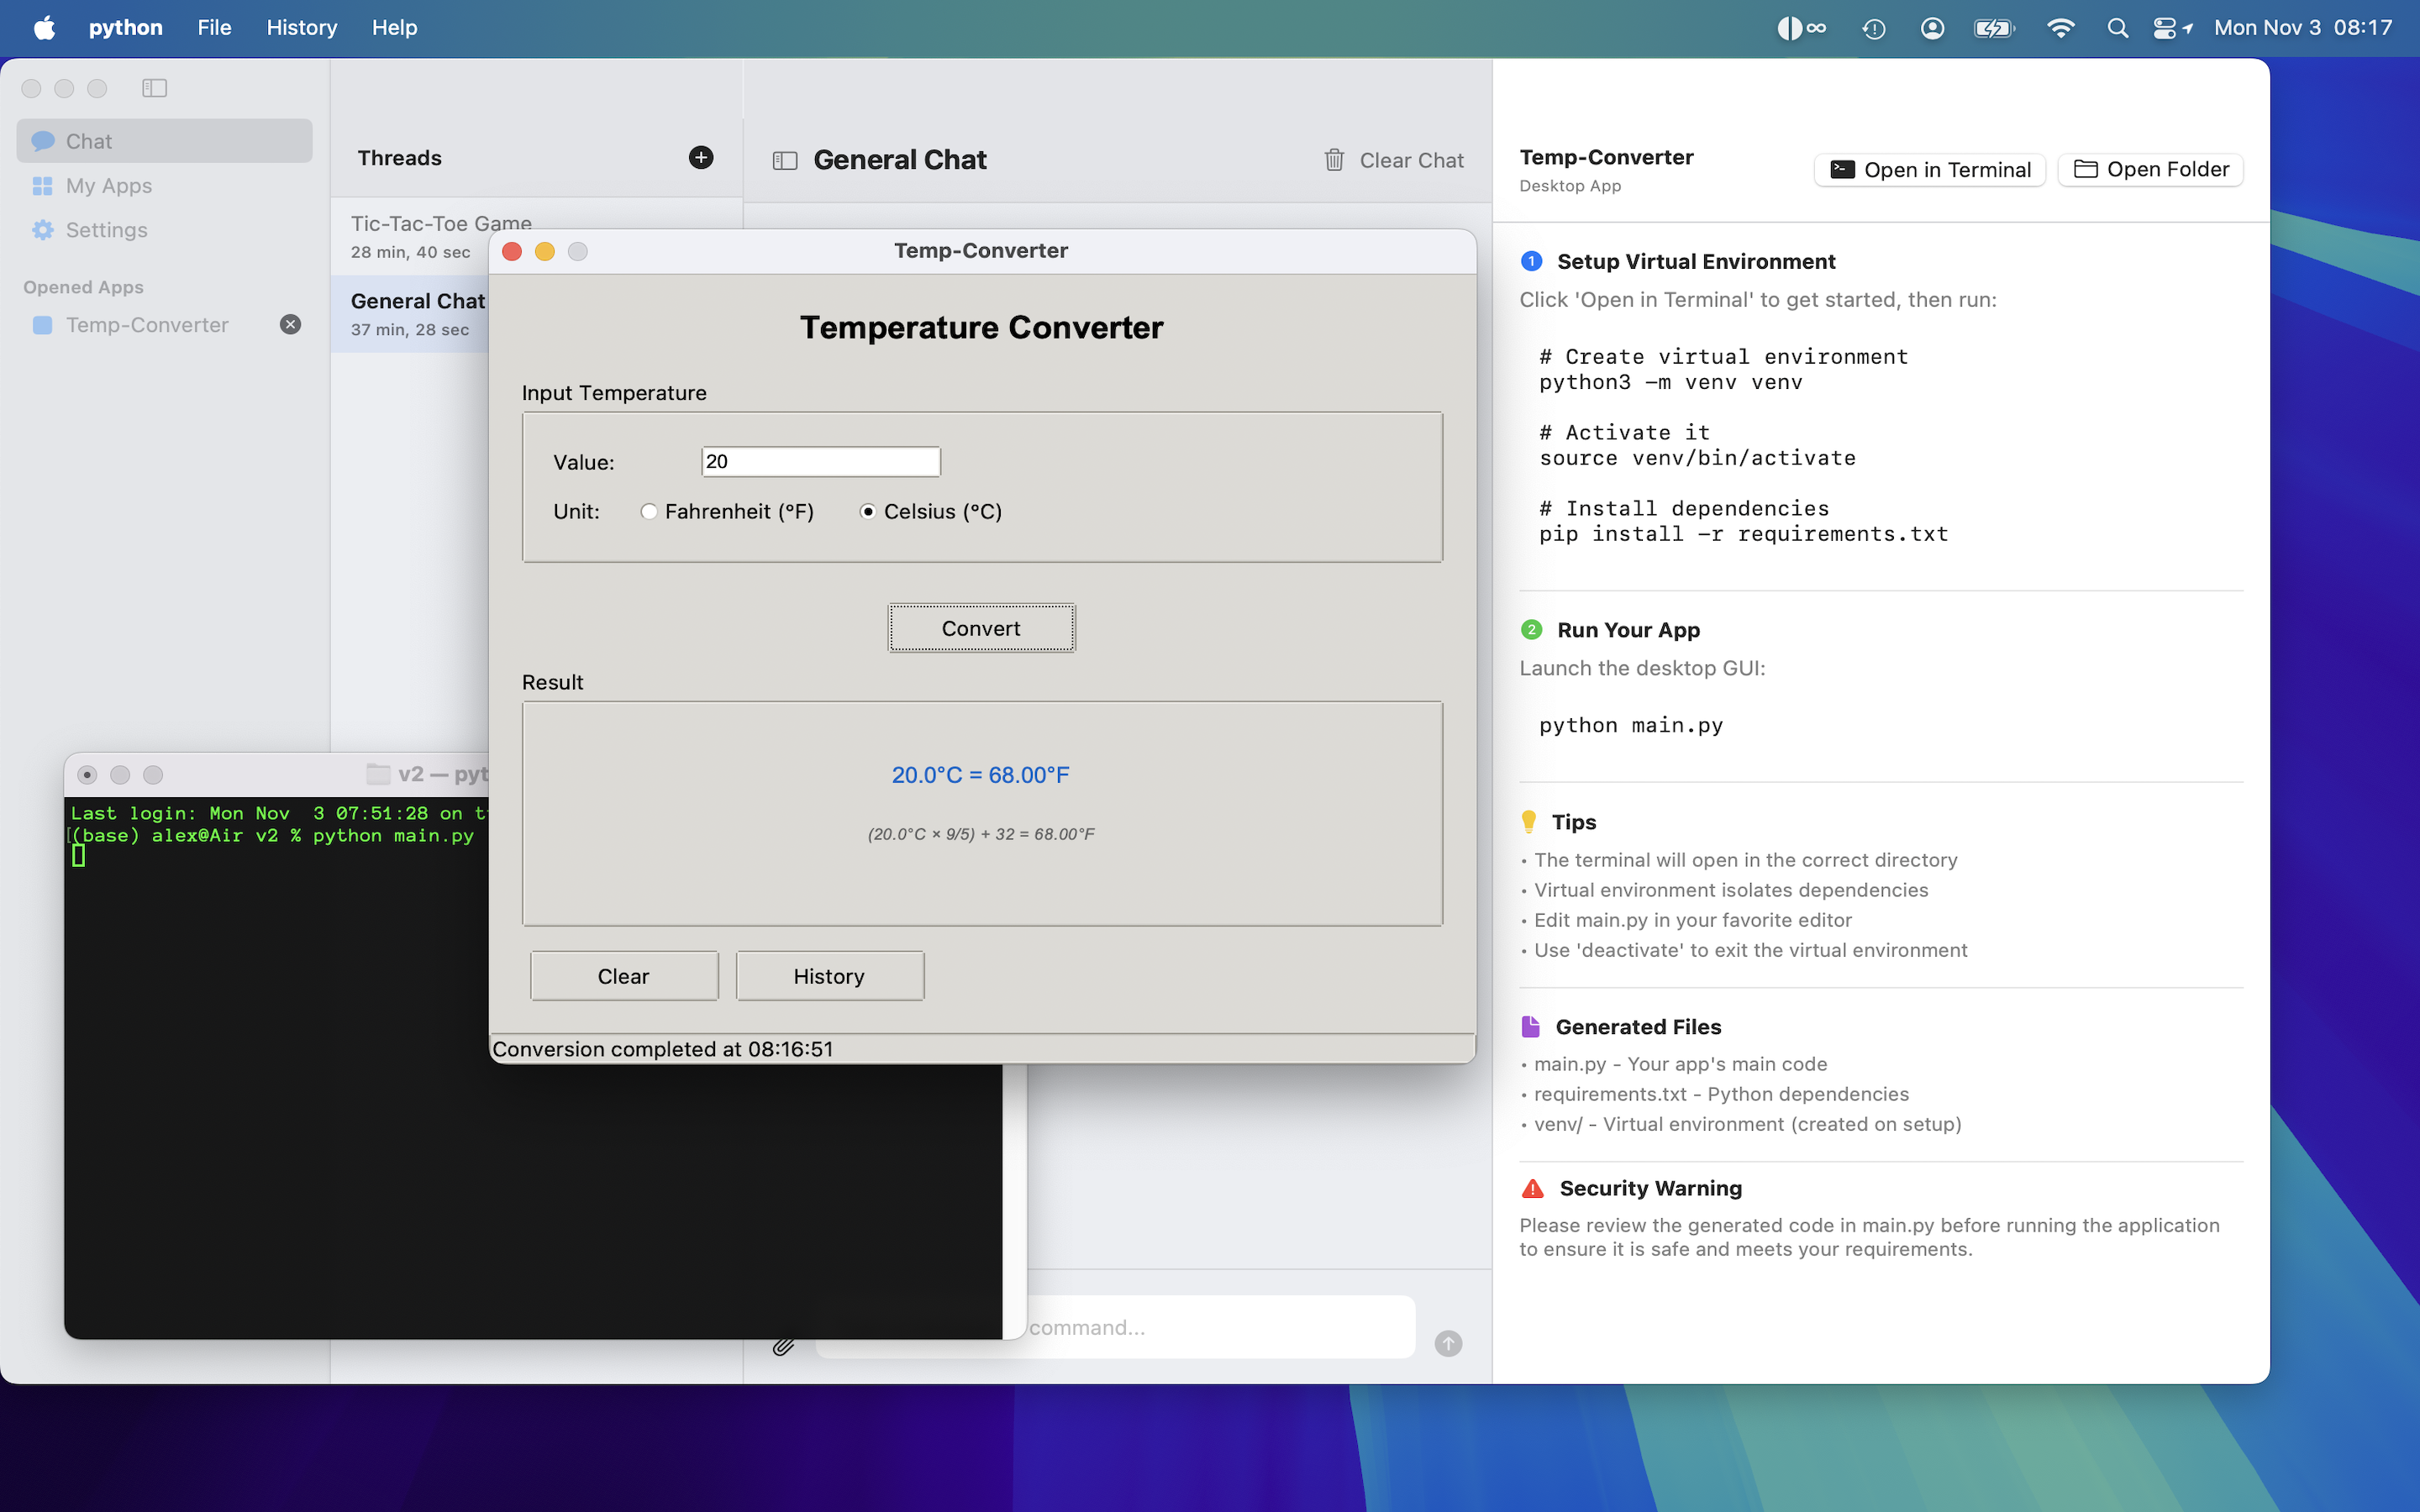Toggle the sidebar icon beside General Chat

click(785, 160)
